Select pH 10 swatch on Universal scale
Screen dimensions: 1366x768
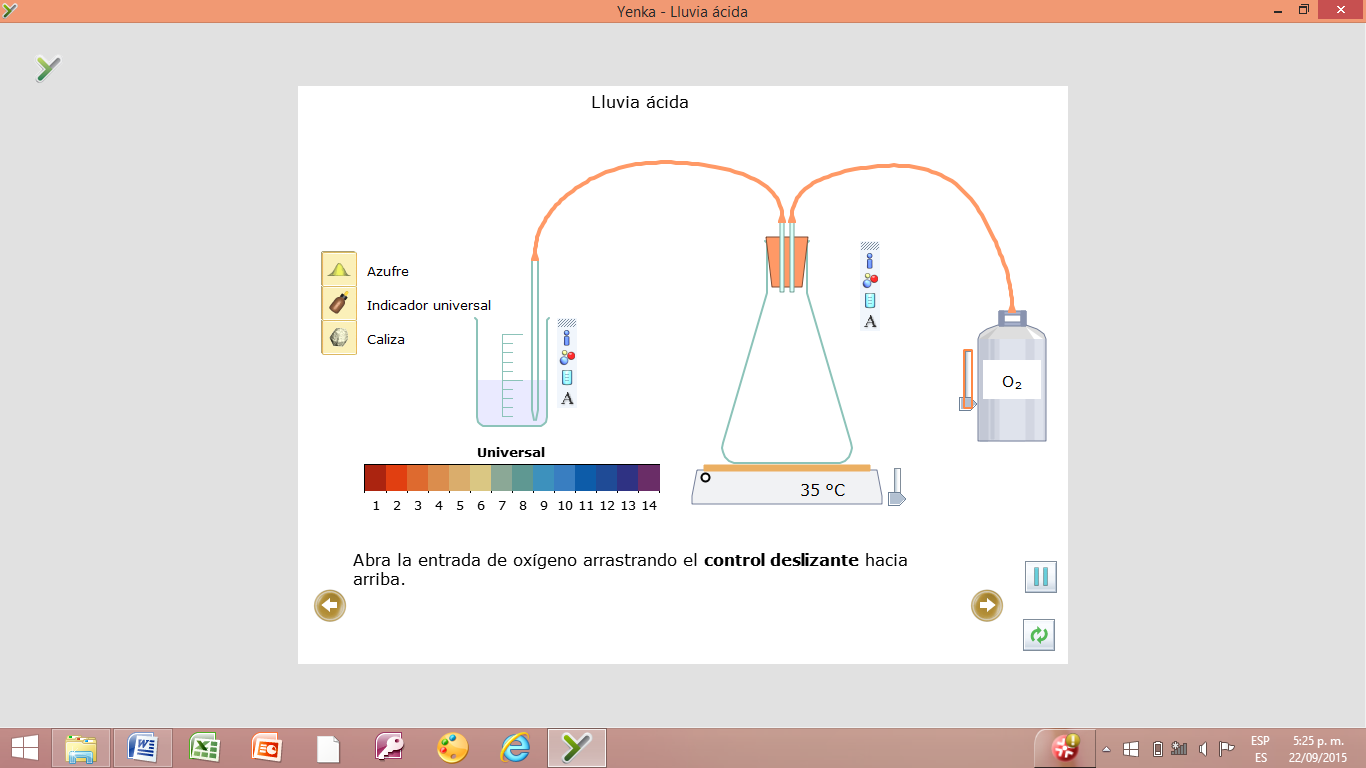(x=565, y=478)
